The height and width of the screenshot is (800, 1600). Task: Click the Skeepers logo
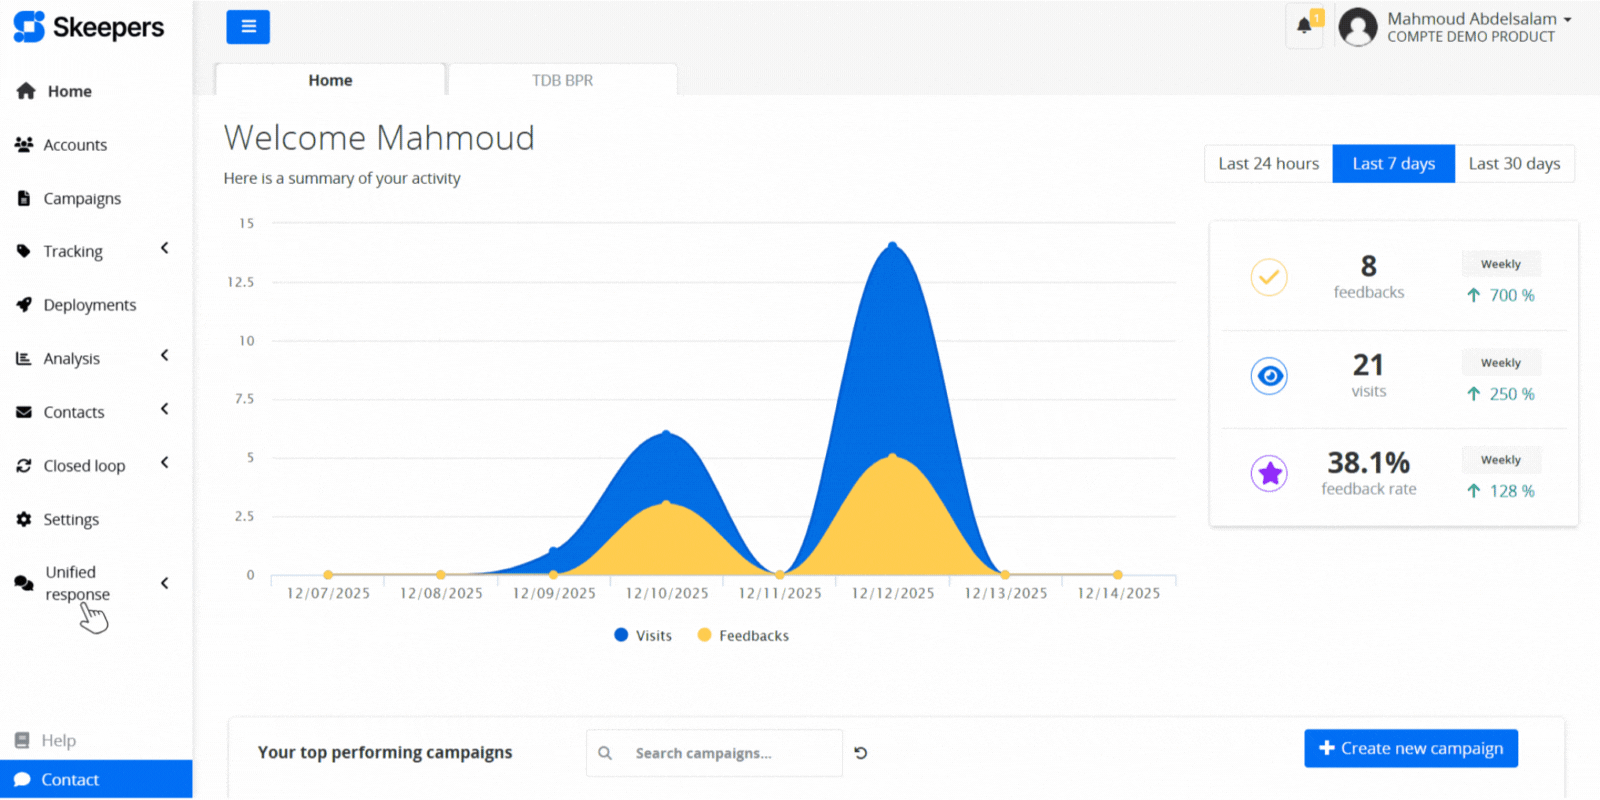88,27
